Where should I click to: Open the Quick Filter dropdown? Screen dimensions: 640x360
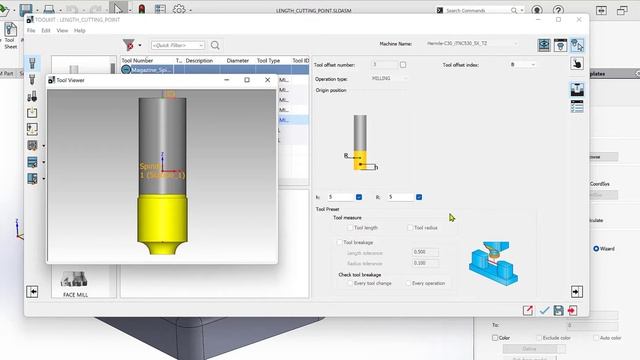coord(201,45)
